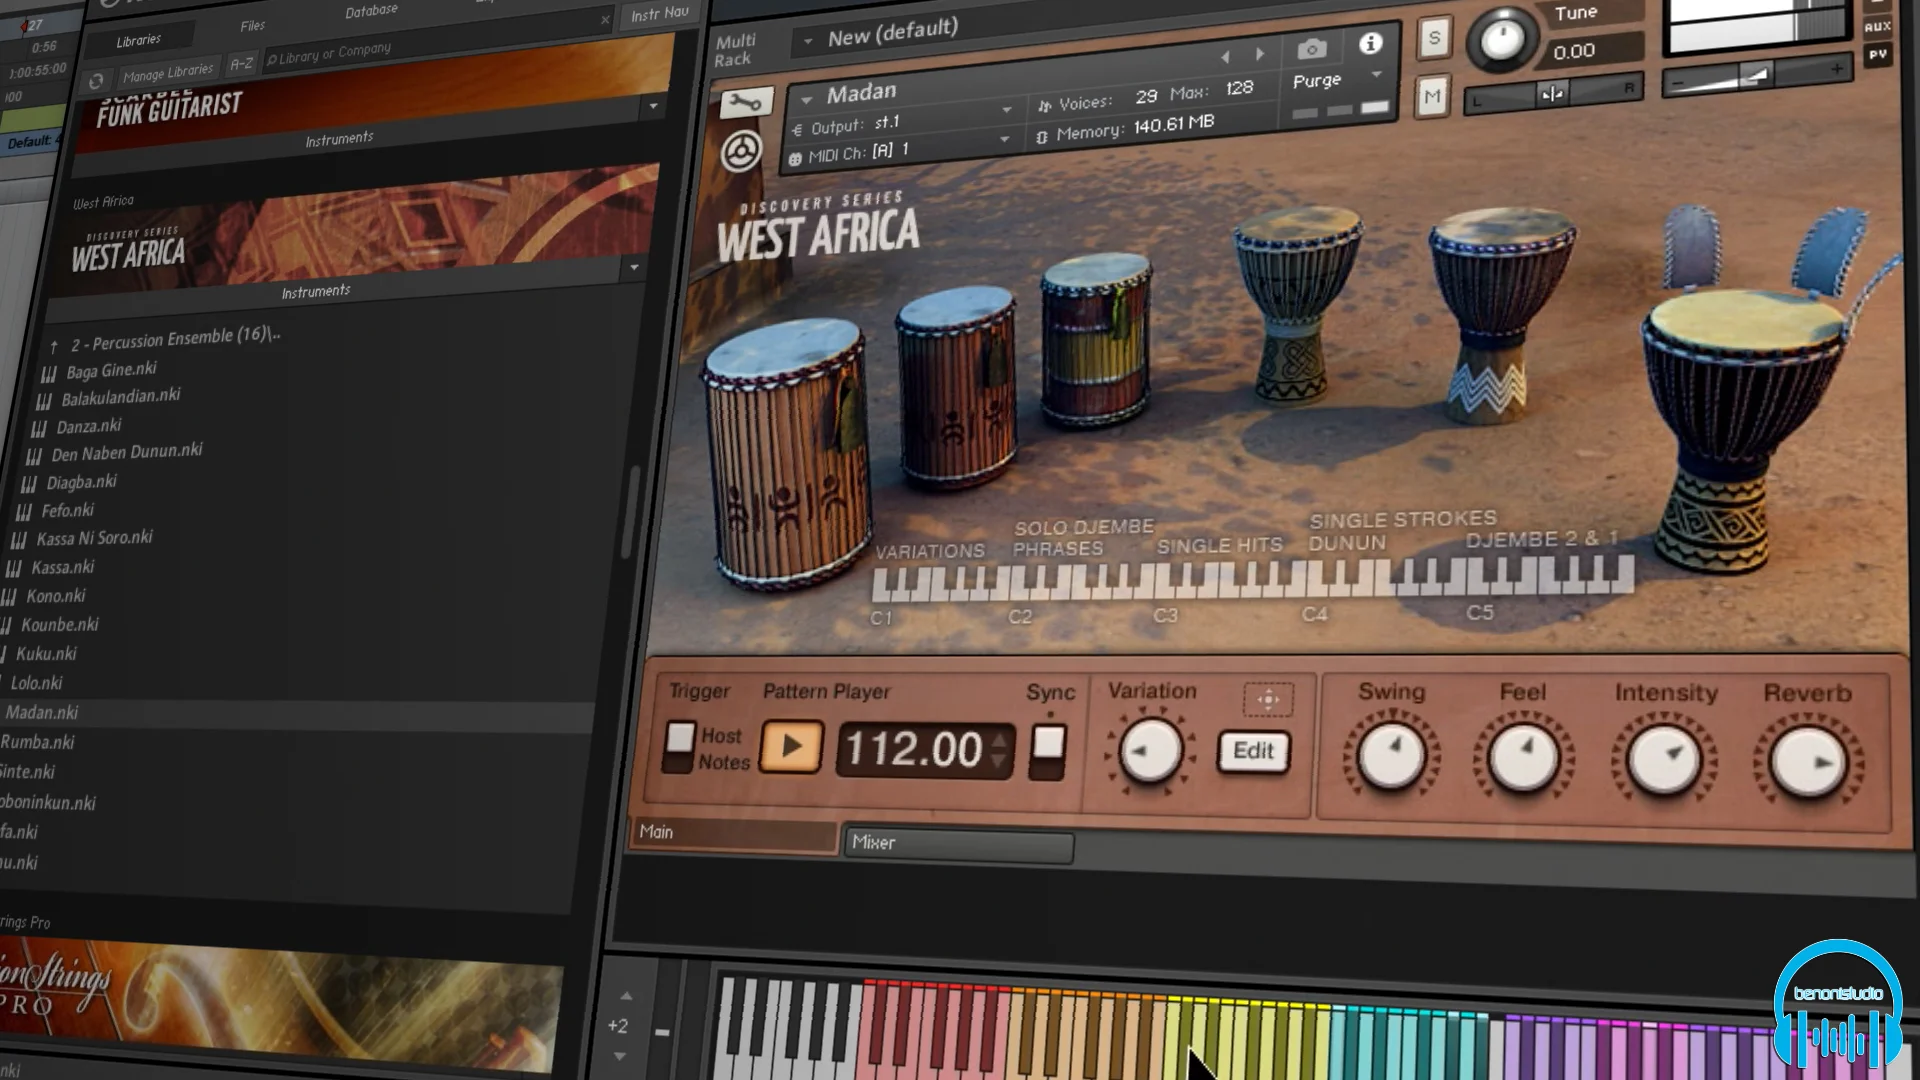Select Danza.nki
Screen dimensions: 1920x1080
(x=88, y=427)
